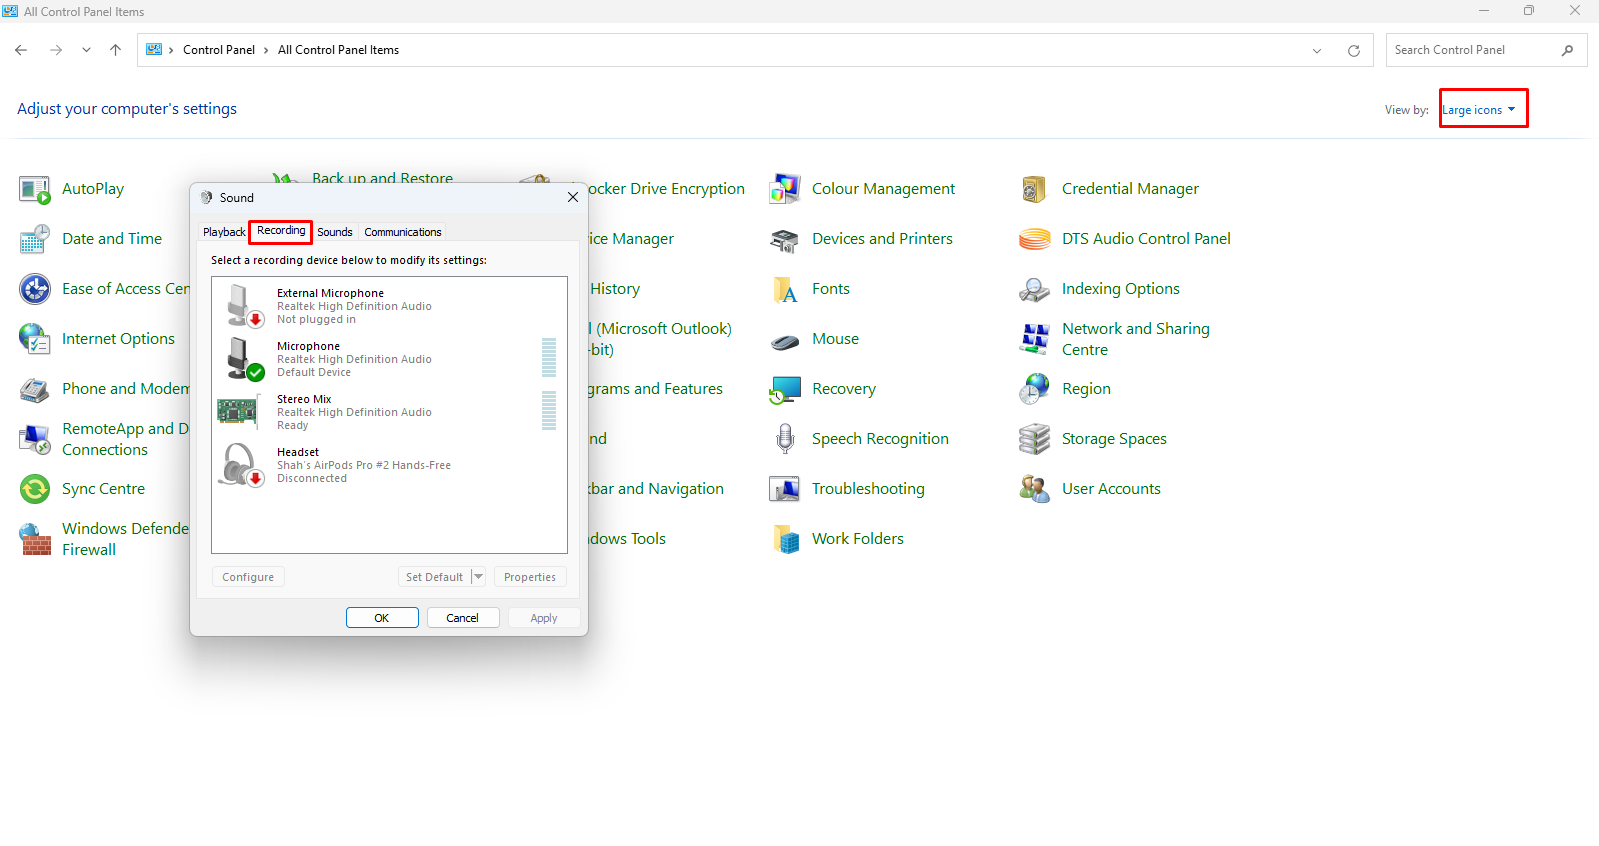Switch to the Playback tab
1599x846 pixels.
pos(223,232)
